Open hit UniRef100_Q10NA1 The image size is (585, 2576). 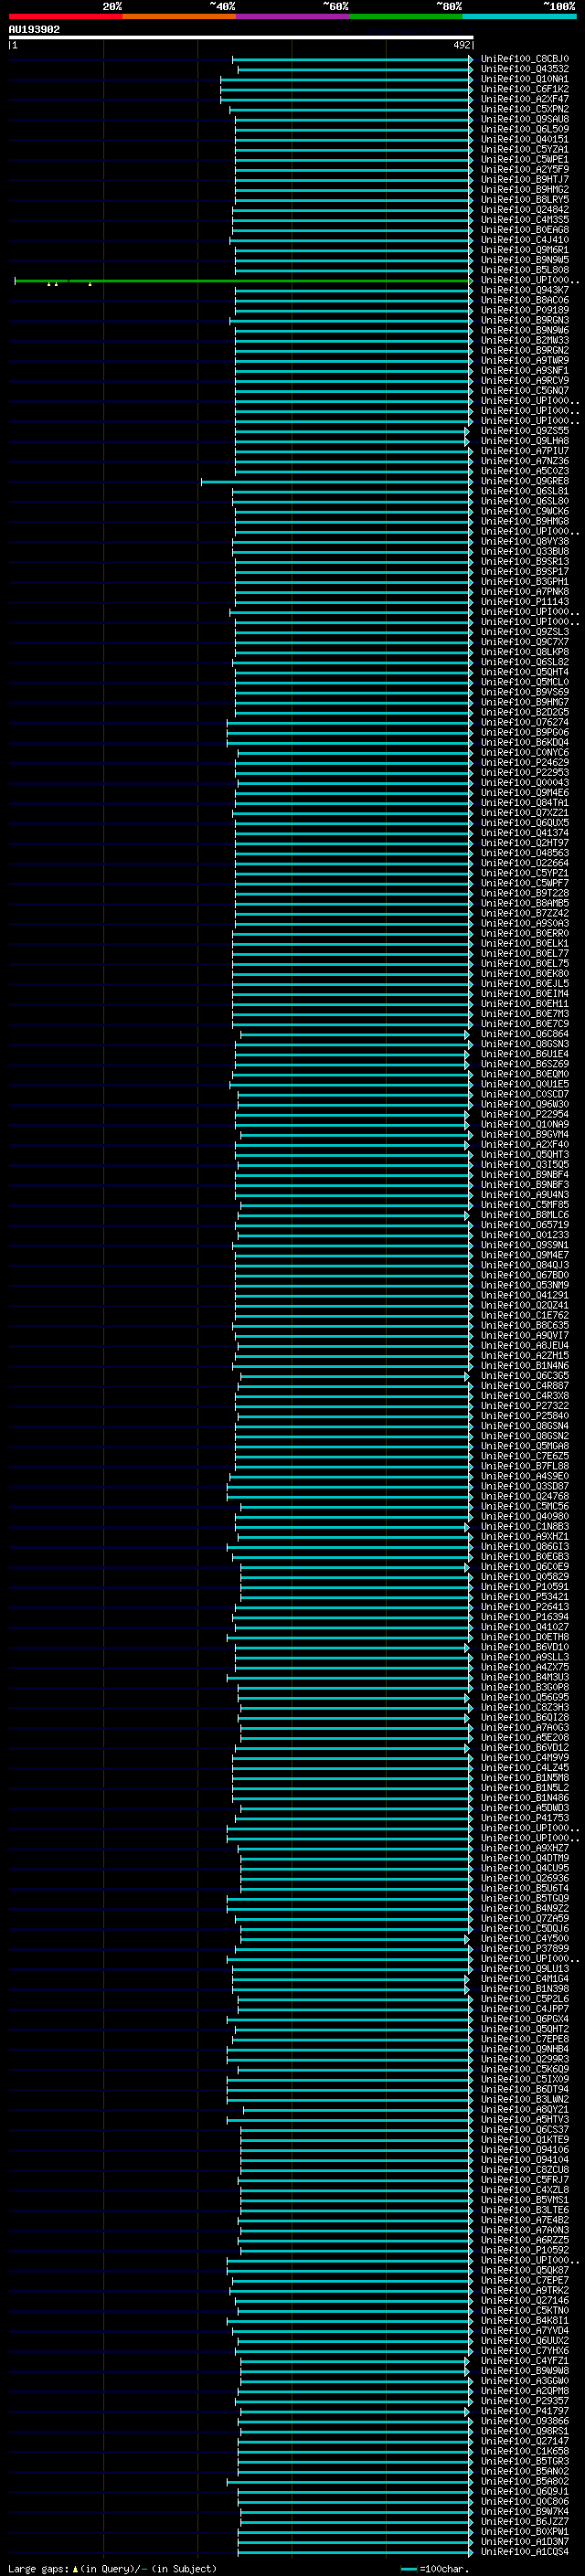524,79
